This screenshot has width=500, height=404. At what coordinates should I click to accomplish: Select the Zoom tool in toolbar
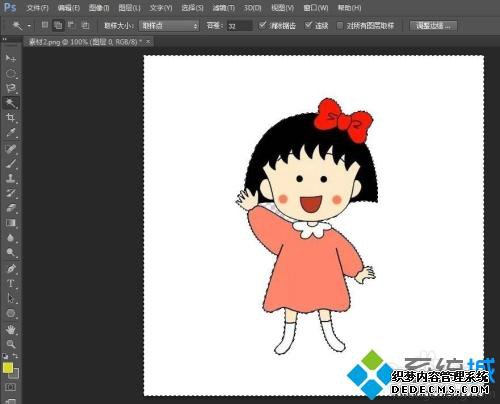[11, 344]
